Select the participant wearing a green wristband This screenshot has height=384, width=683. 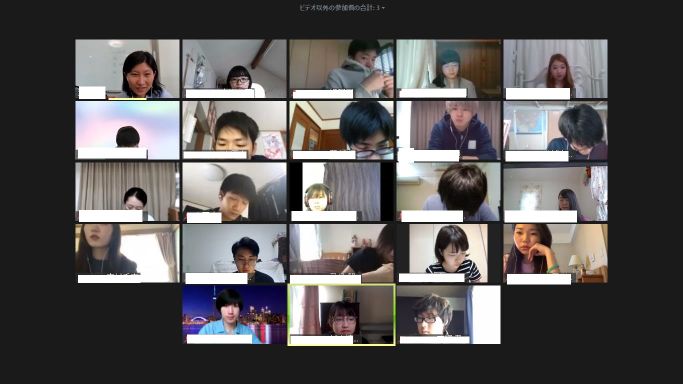point(556,253)
